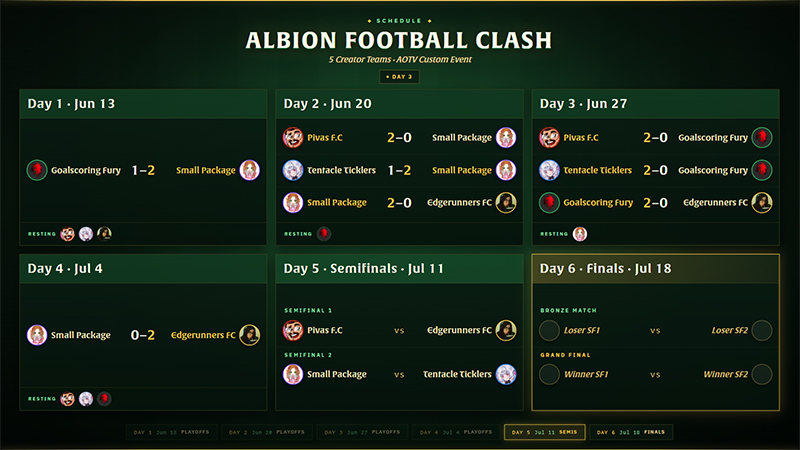Click the empty Winner SF2 team placeholder
Image resolution: width=800 pixels, height=450 pixels.
coord(762,374)
